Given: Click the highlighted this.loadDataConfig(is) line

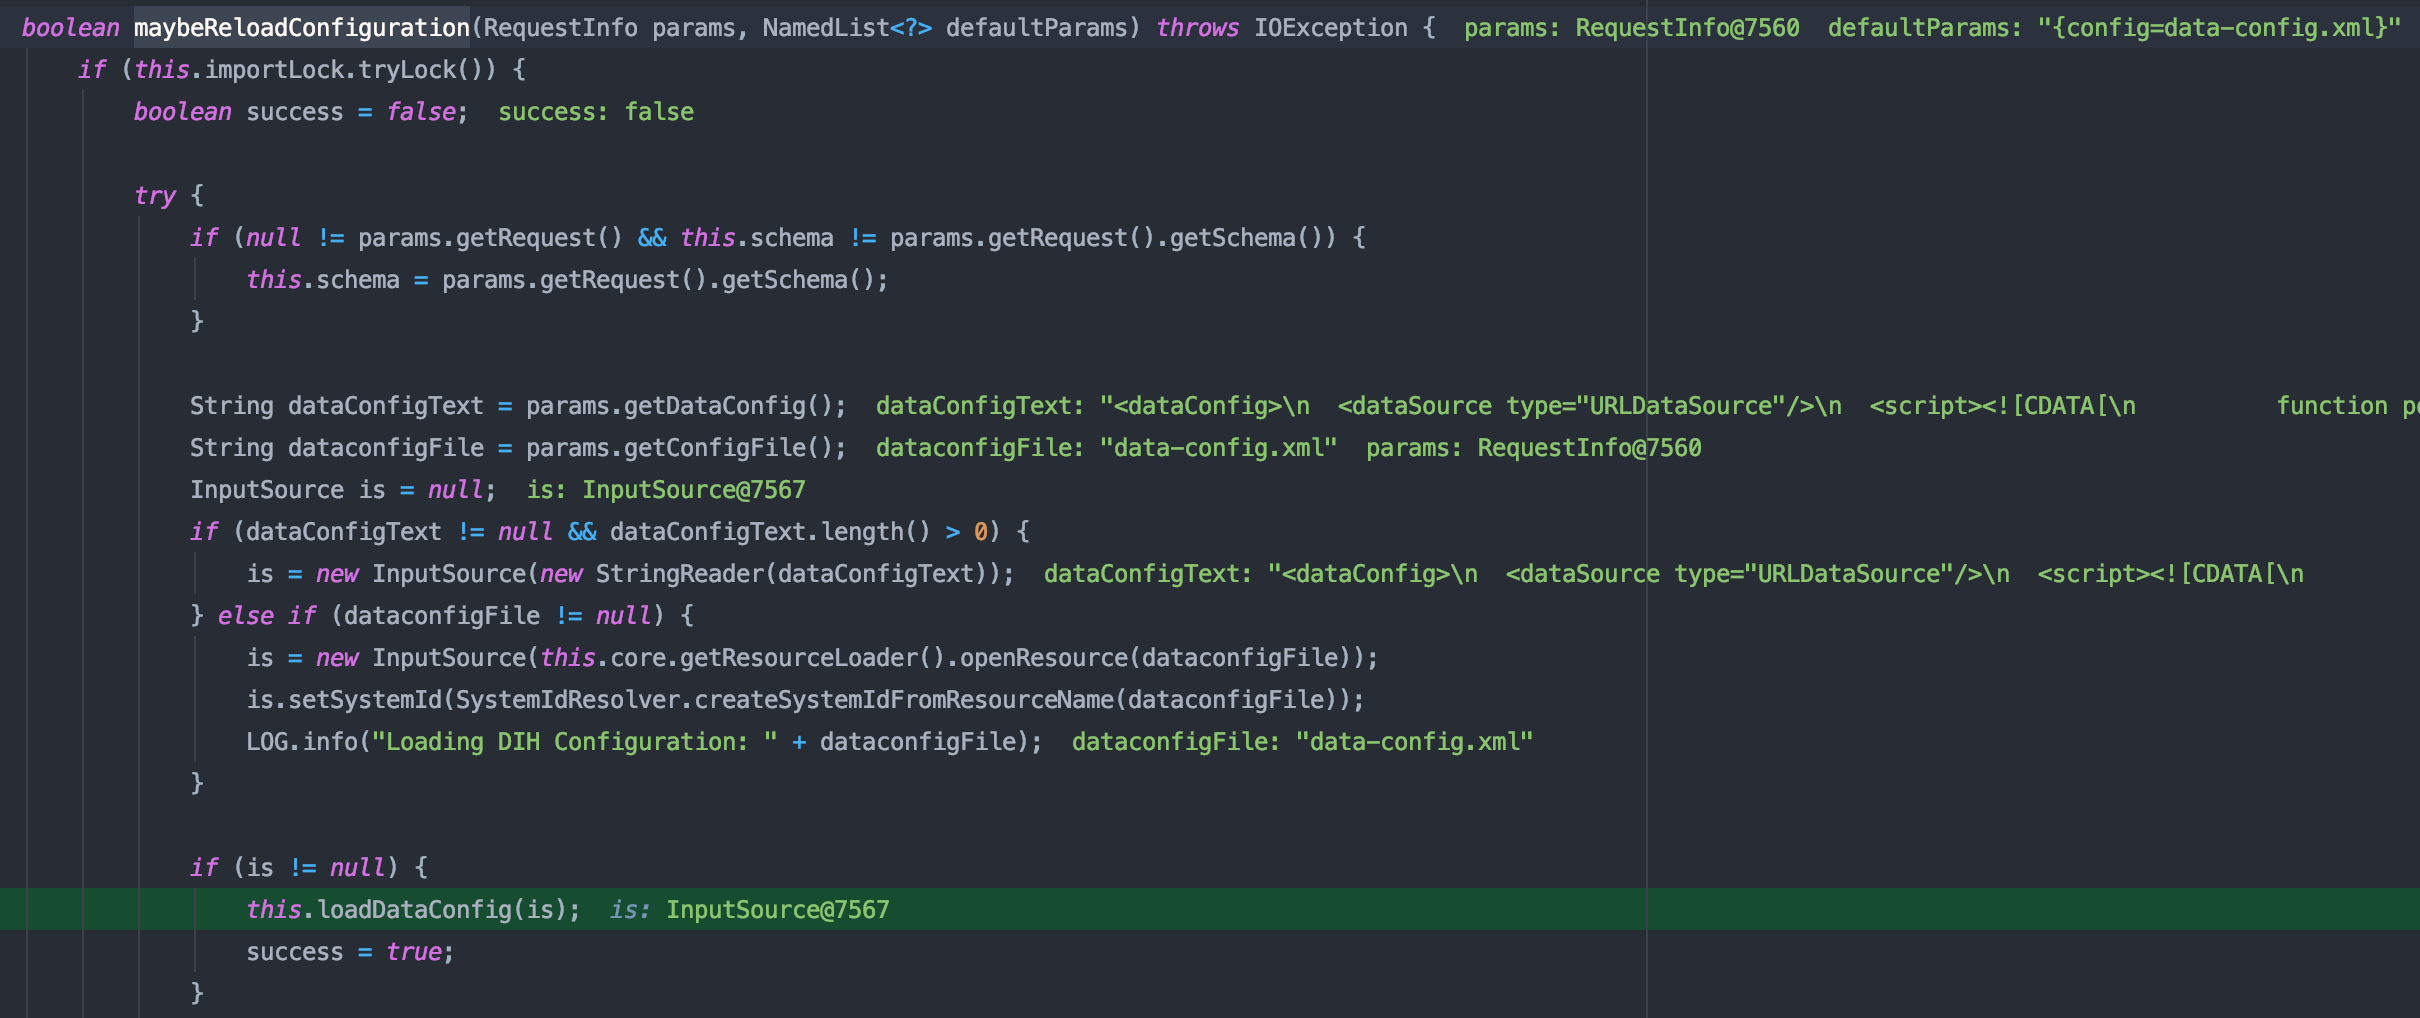Looking at the screenshot, I should tap(413, 910).
